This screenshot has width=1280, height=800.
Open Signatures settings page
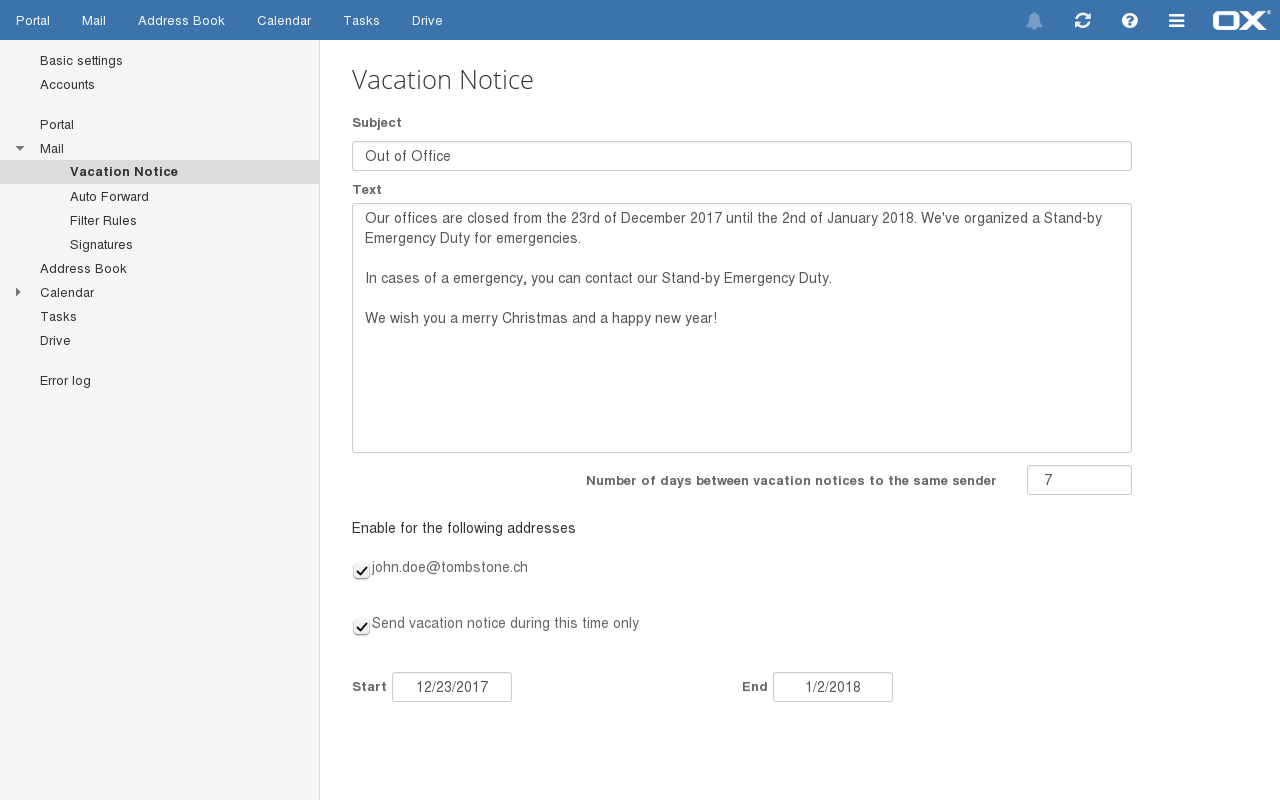click(101, 245)
